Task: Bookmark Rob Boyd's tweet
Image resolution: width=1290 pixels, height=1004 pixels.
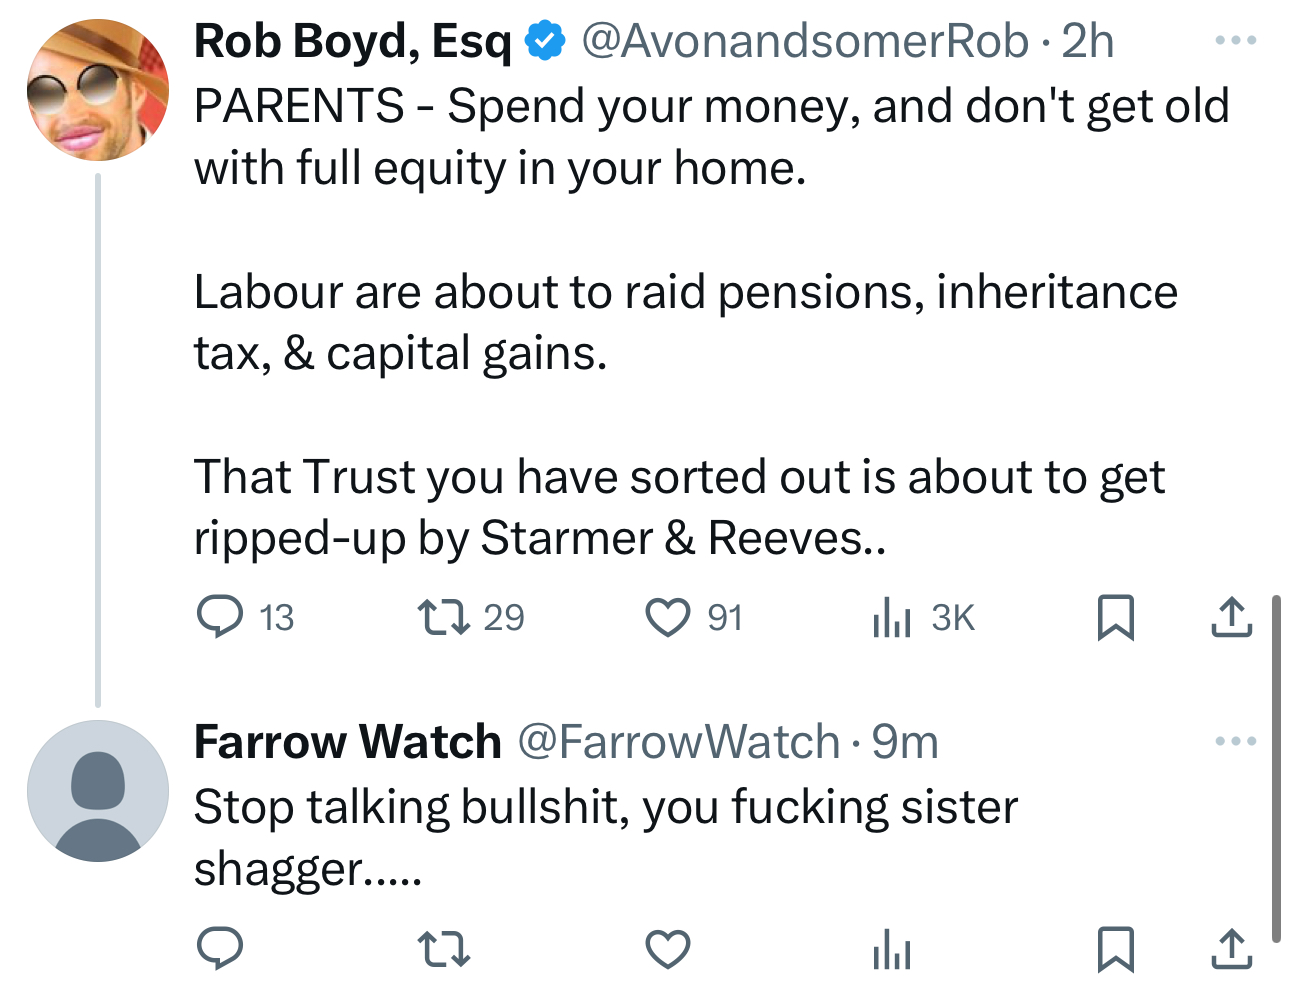Action: (x=1115, y=617)
